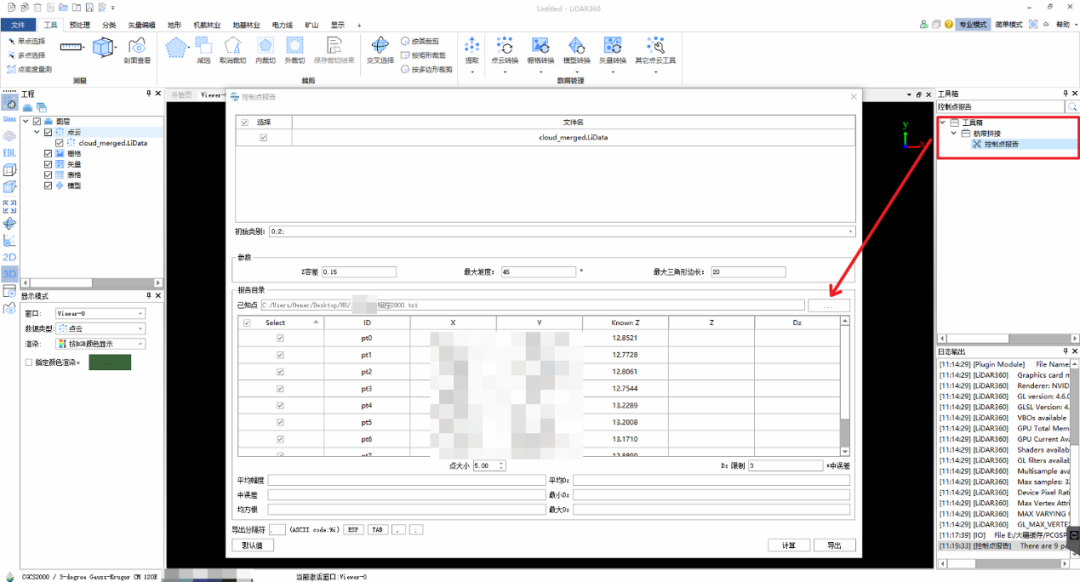Click the 默认值 default button

(x=253, y=545)
